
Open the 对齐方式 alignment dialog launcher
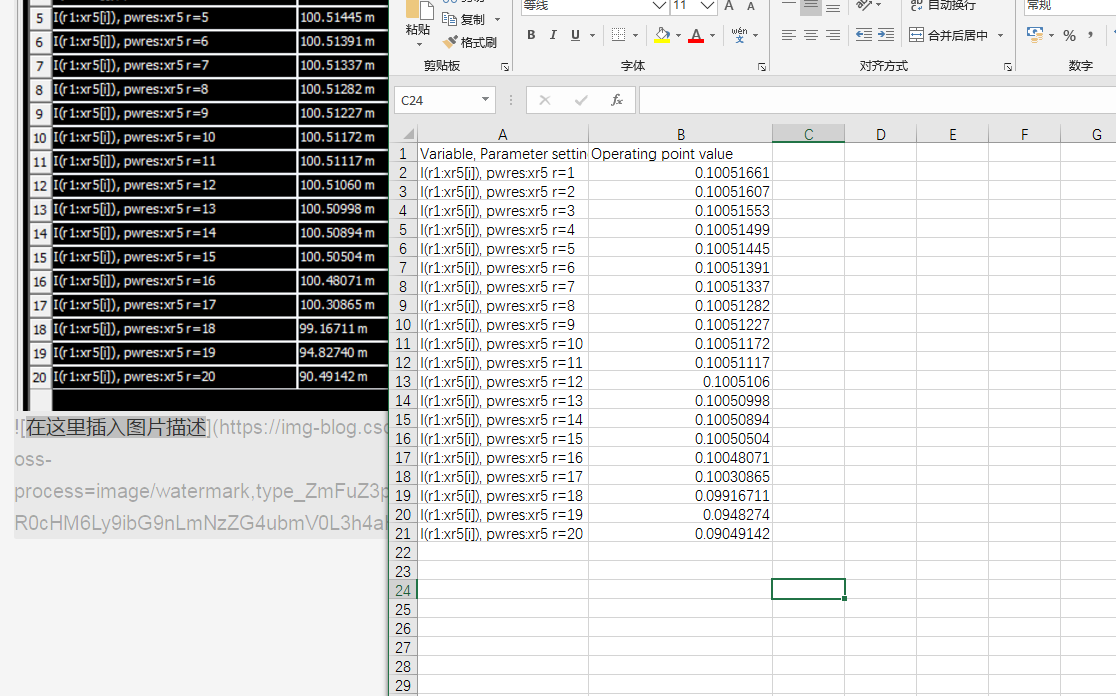(1007, 64)
